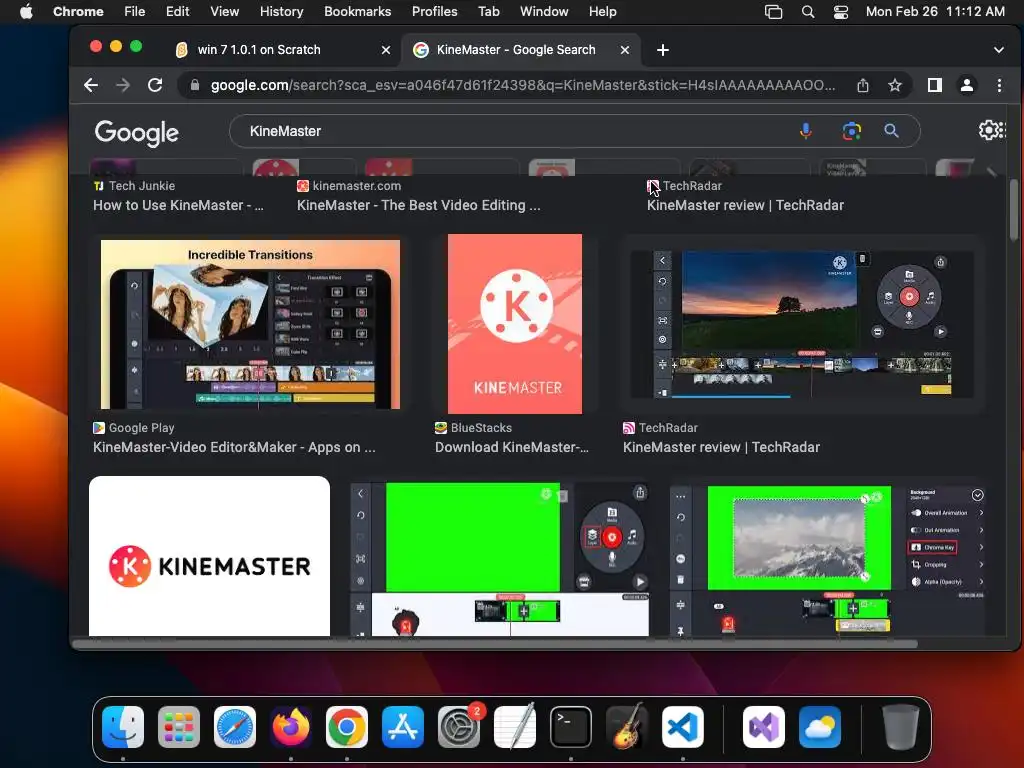This screenshot has height=768, width=1024.
Task: Share this page via share icon
Action: 863,86
